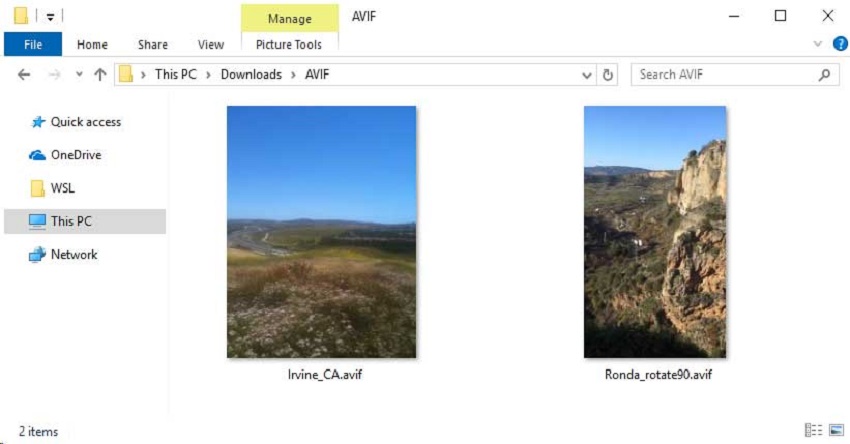Expand the ribbon with chevron

(x=818, y=44)
